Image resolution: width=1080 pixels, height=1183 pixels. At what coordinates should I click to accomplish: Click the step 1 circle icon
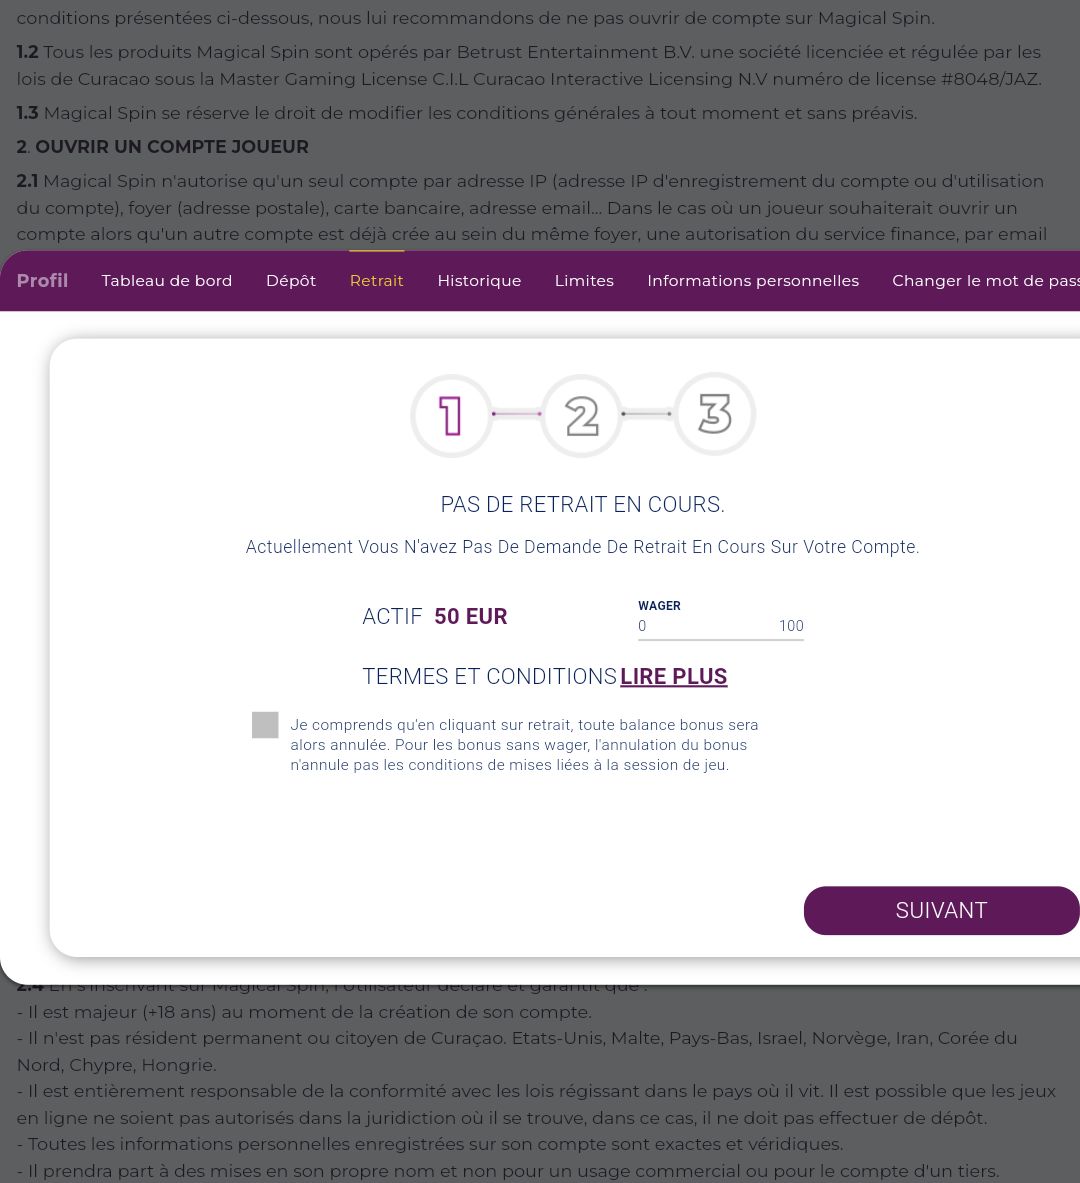451,416
